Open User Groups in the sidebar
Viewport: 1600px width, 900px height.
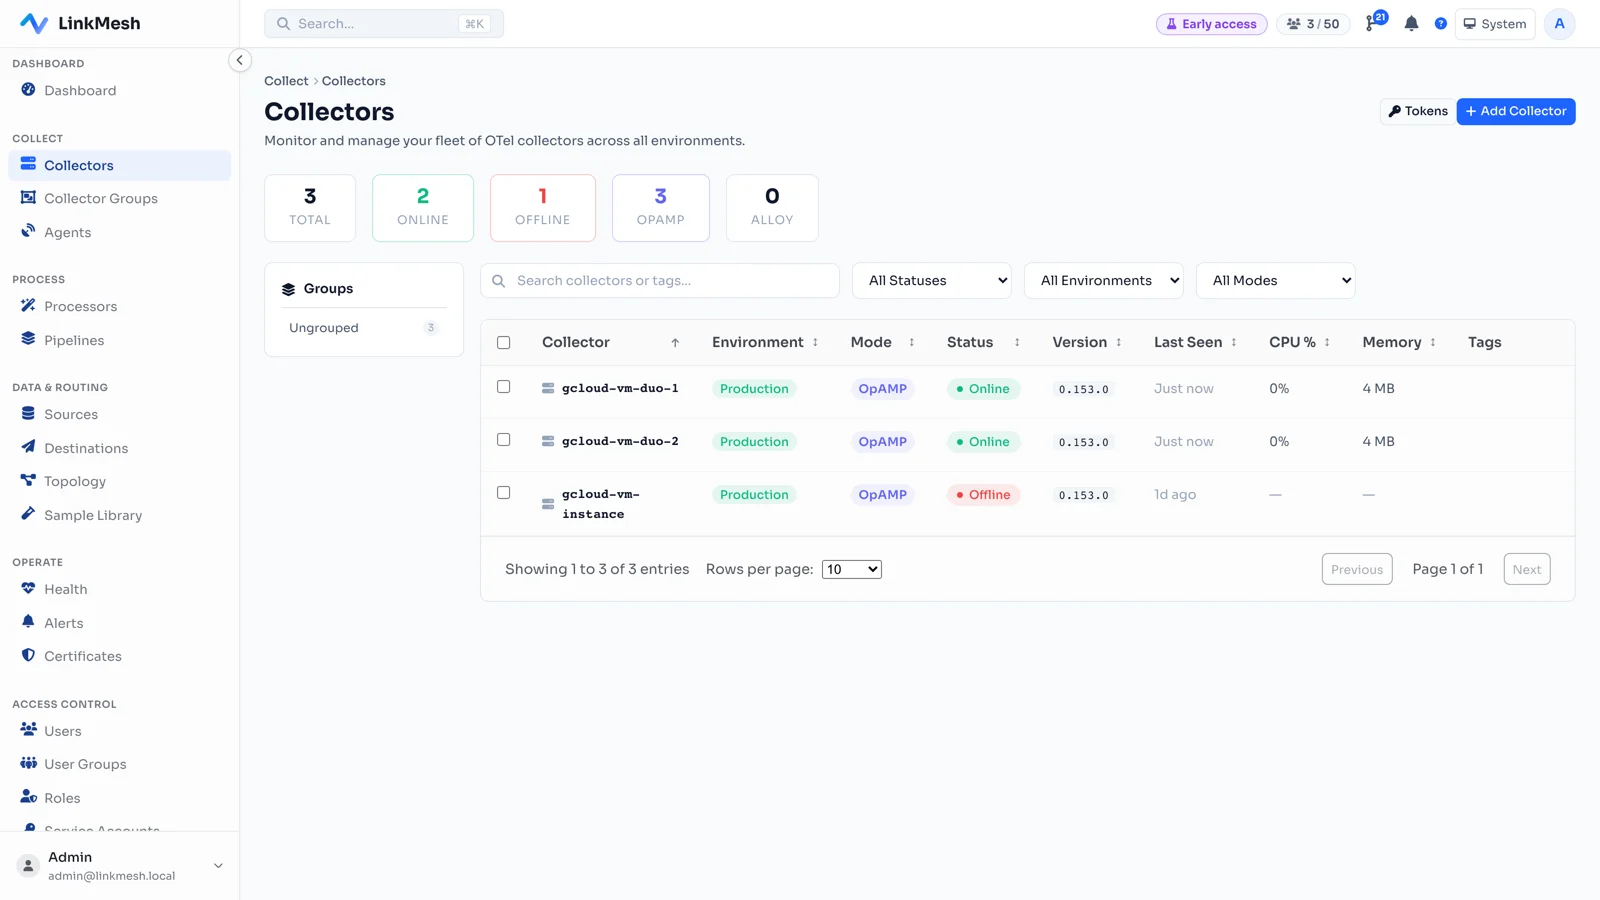[119, 764]
